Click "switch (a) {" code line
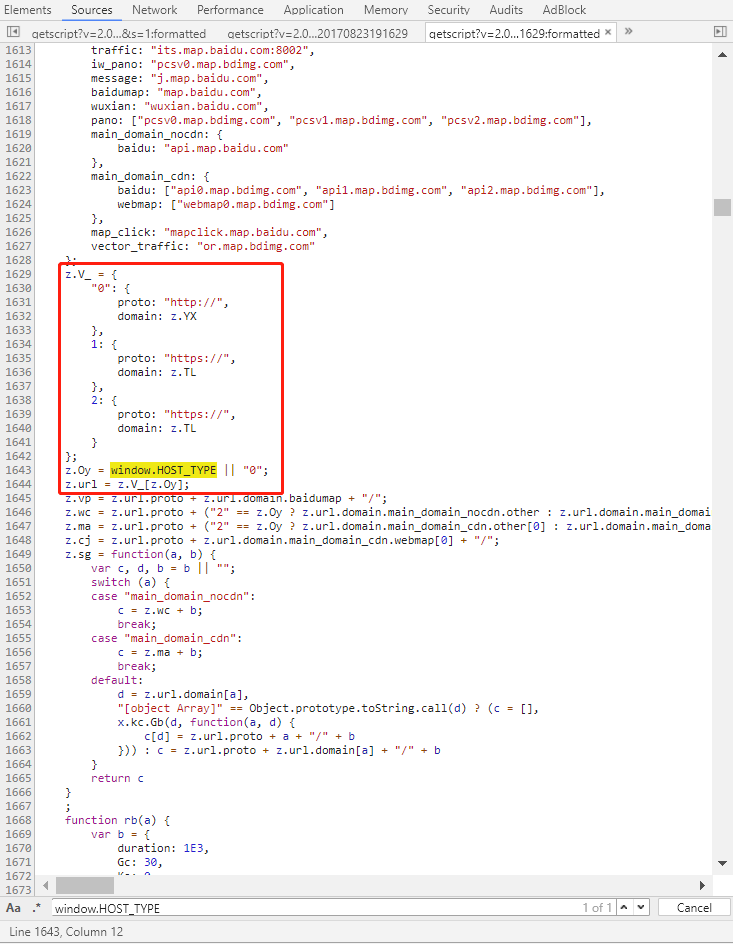733x944 pixels. click(131, 582)
